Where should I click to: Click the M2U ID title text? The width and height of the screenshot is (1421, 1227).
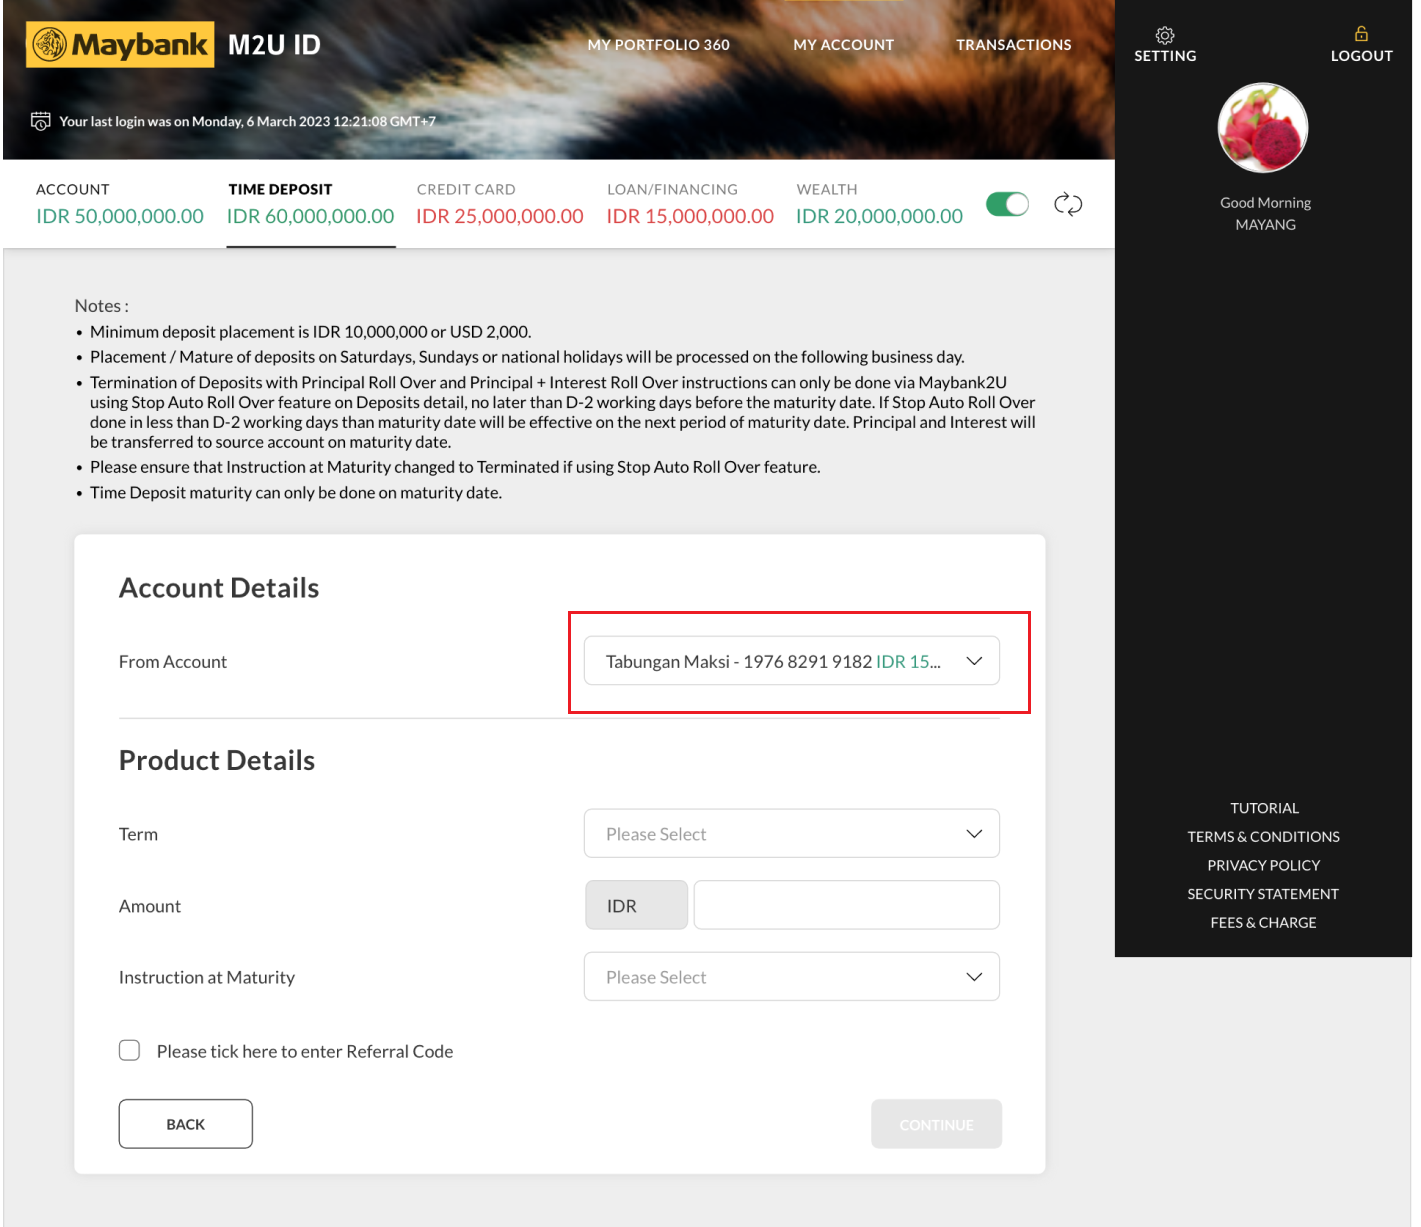click(274, 45)
